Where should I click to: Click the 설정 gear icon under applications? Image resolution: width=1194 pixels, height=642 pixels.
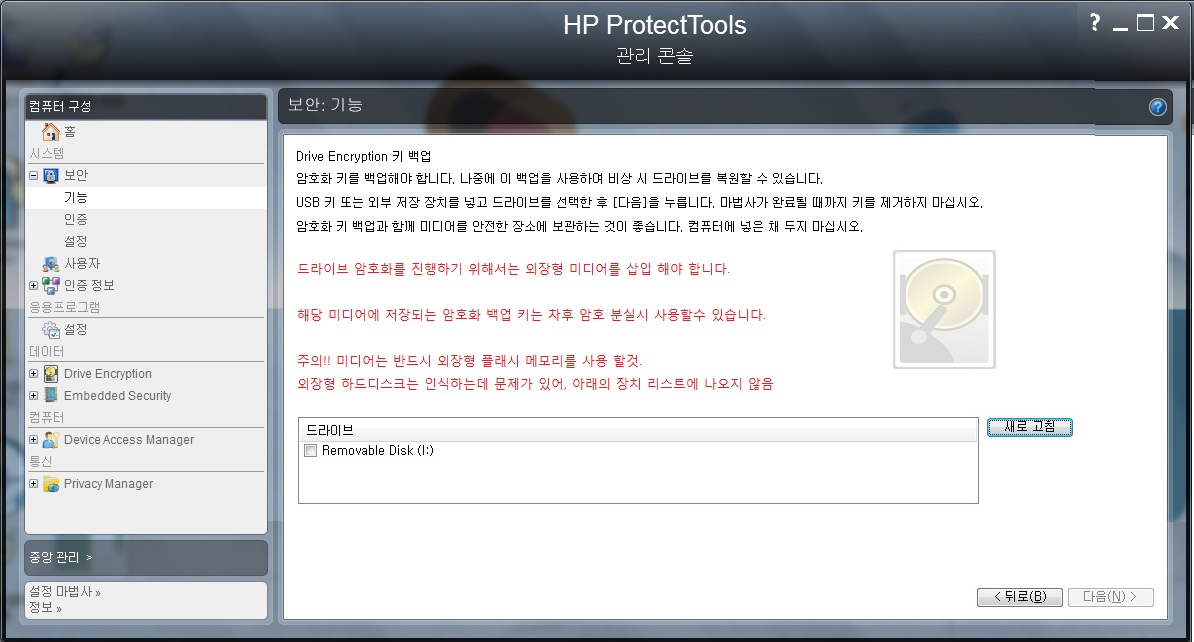point(50,330)
